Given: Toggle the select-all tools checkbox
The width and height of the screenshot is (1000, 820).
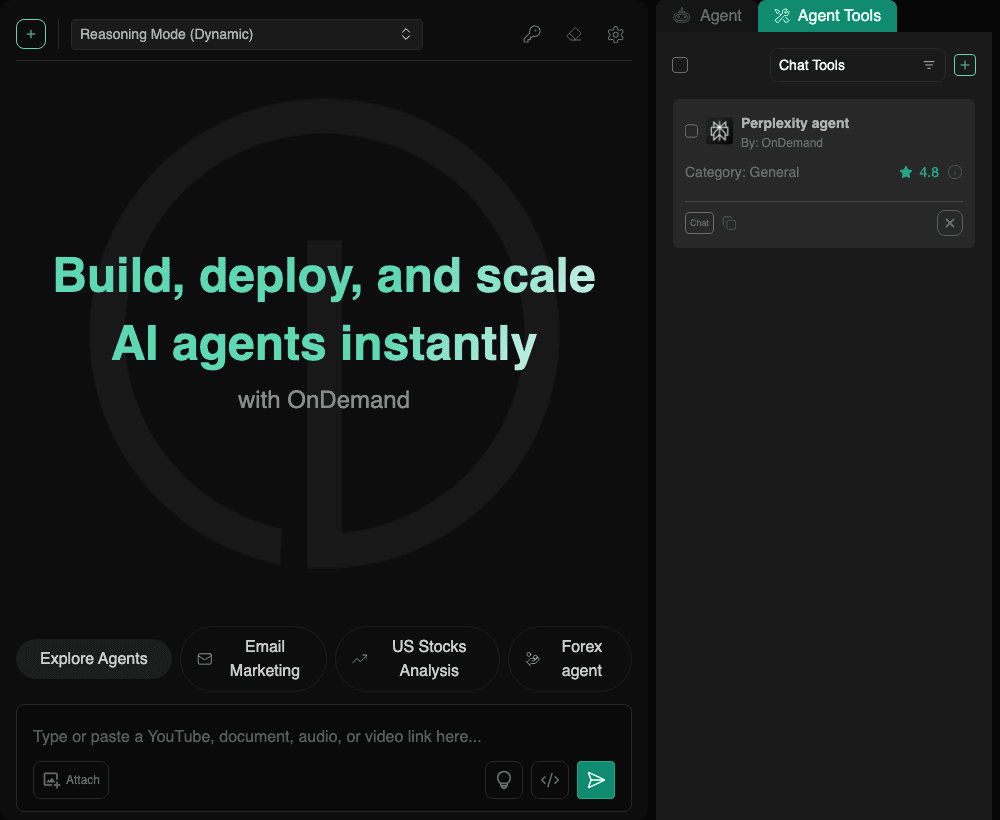Looking at the screenshot, I should [680, 65].
